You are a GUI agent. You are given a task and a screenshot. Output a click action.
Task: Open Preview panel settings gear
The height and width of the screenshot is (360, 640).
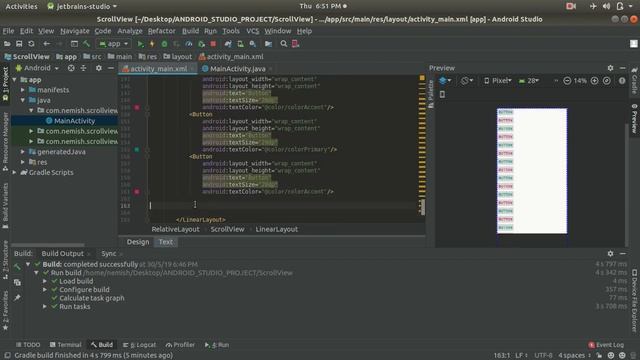pyautogui.click(x=610, y=68)
